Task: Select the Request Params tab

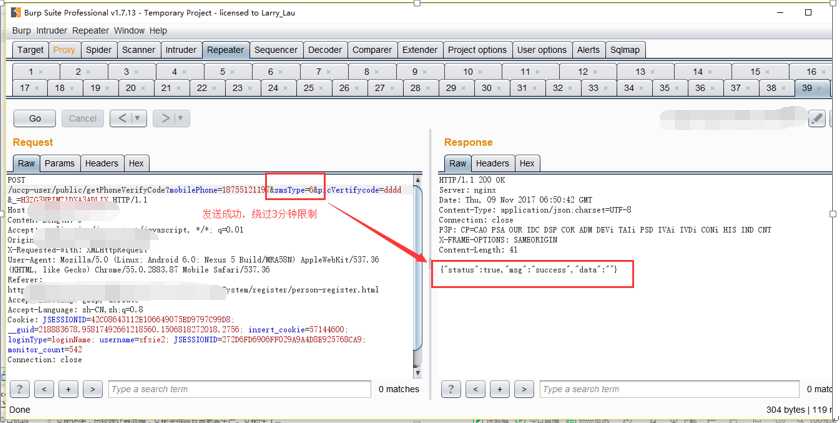Action: coord(59,163)
